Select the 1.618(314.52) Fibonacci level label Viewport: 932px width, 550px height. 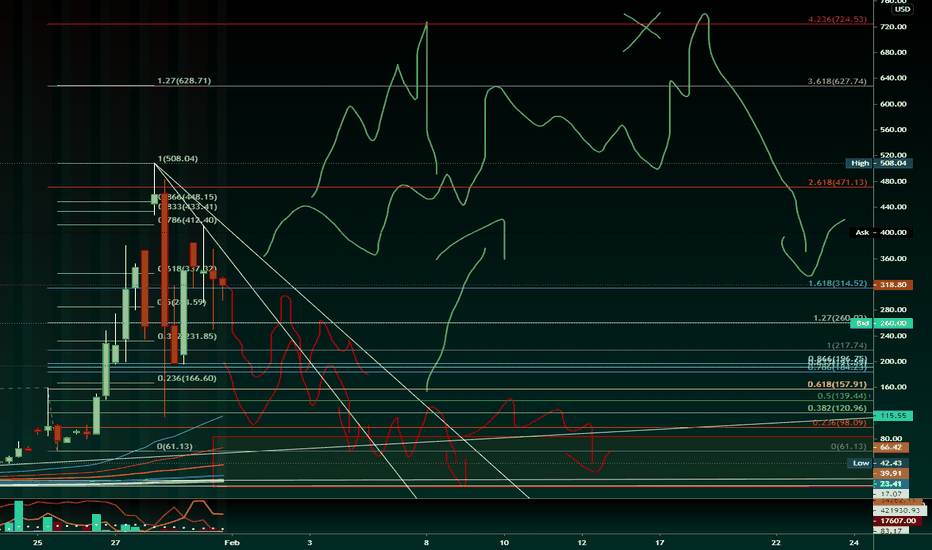pos(837,284)
